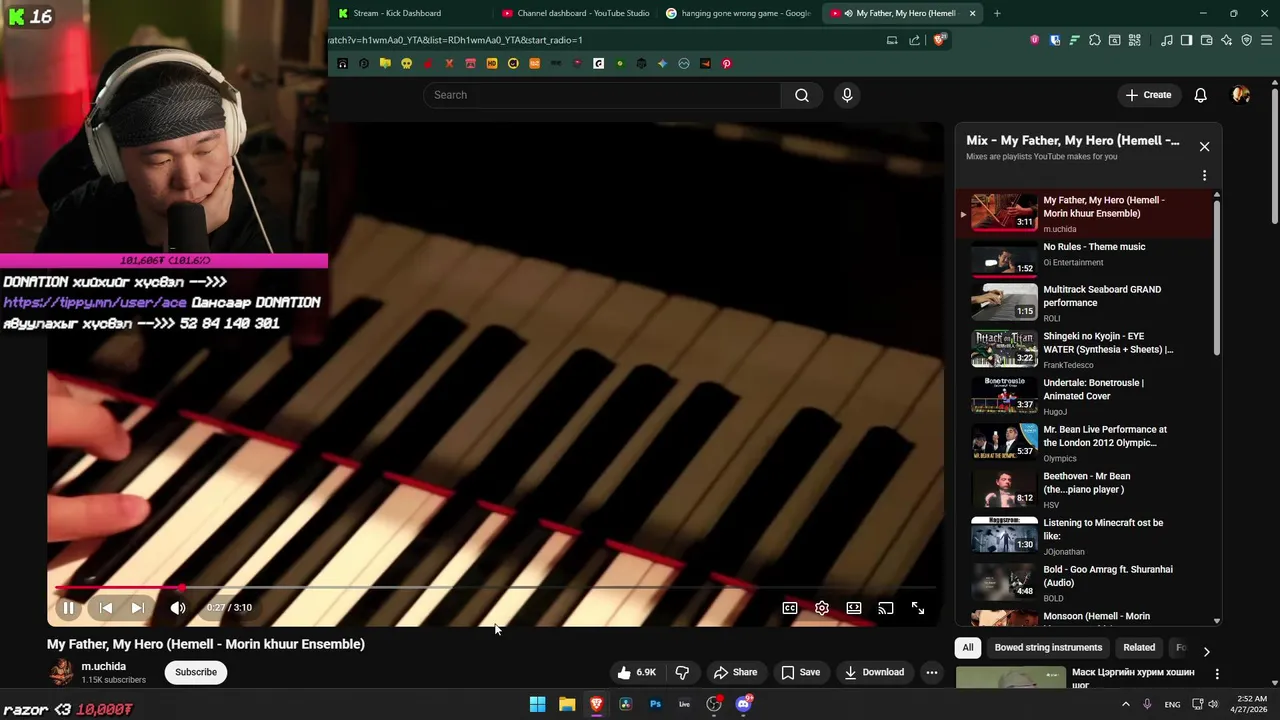
Task: Enter fullscreen video mode
Action: click(x=918, y=608)
